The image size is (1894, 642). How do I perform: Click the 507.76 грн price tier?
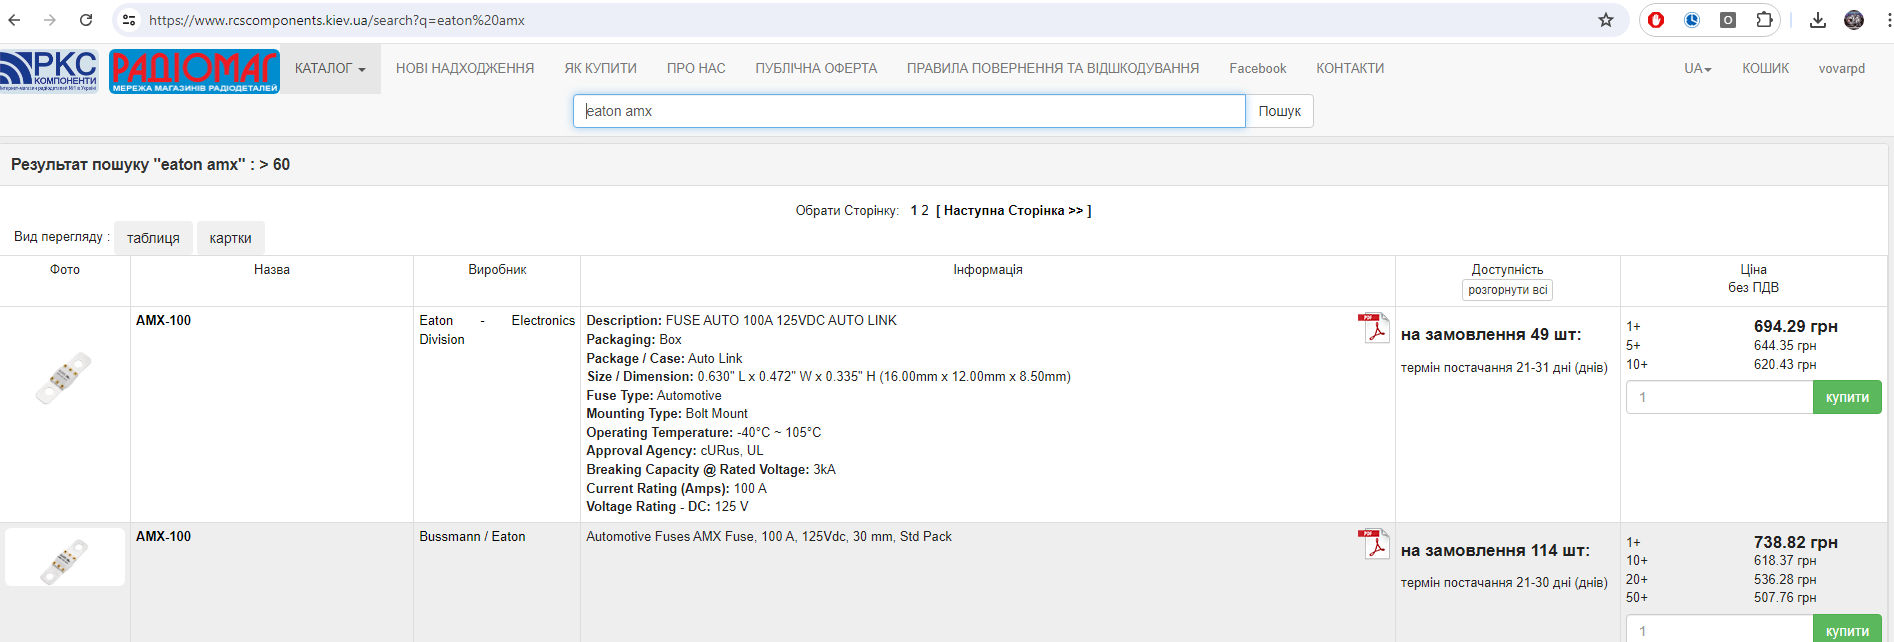pos(1785,598)
